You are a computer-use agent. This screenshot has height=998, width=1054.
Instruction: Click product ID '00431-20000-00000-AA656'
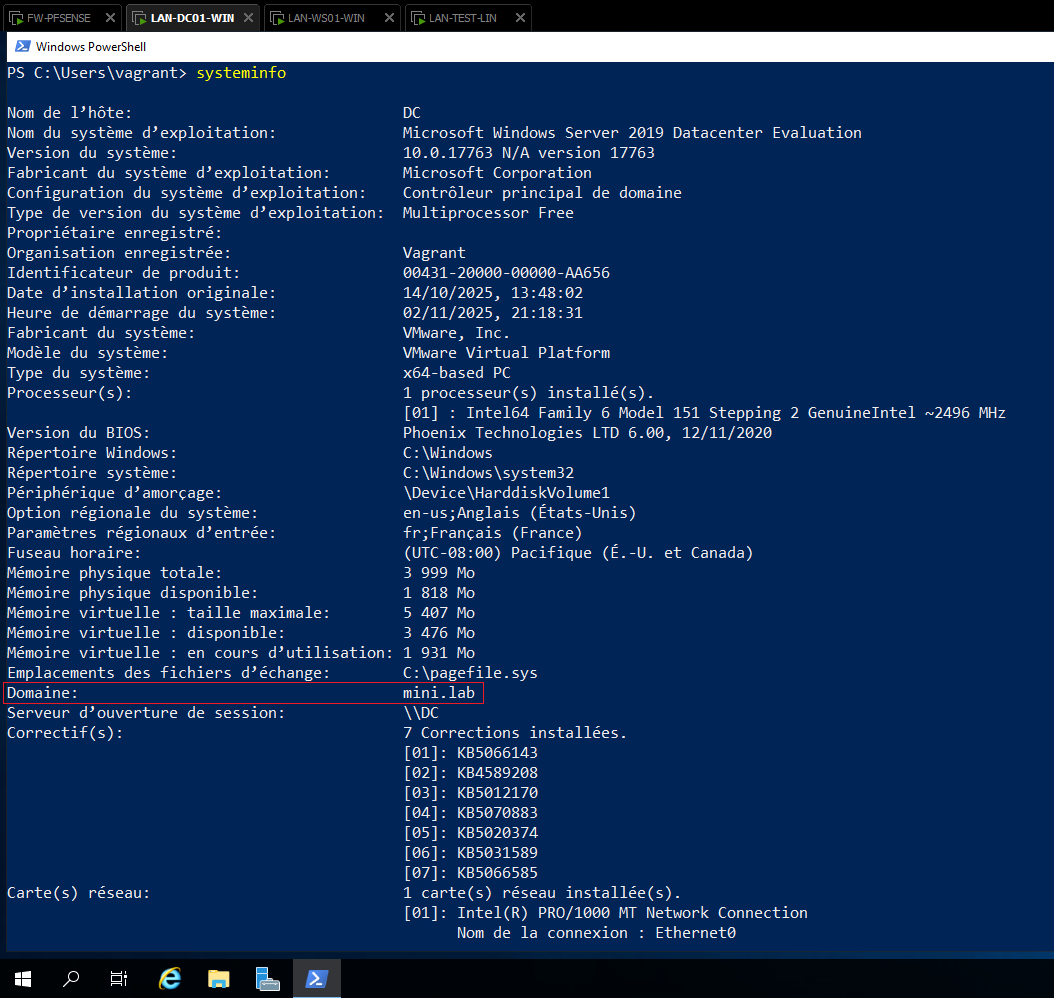point(506,273)
